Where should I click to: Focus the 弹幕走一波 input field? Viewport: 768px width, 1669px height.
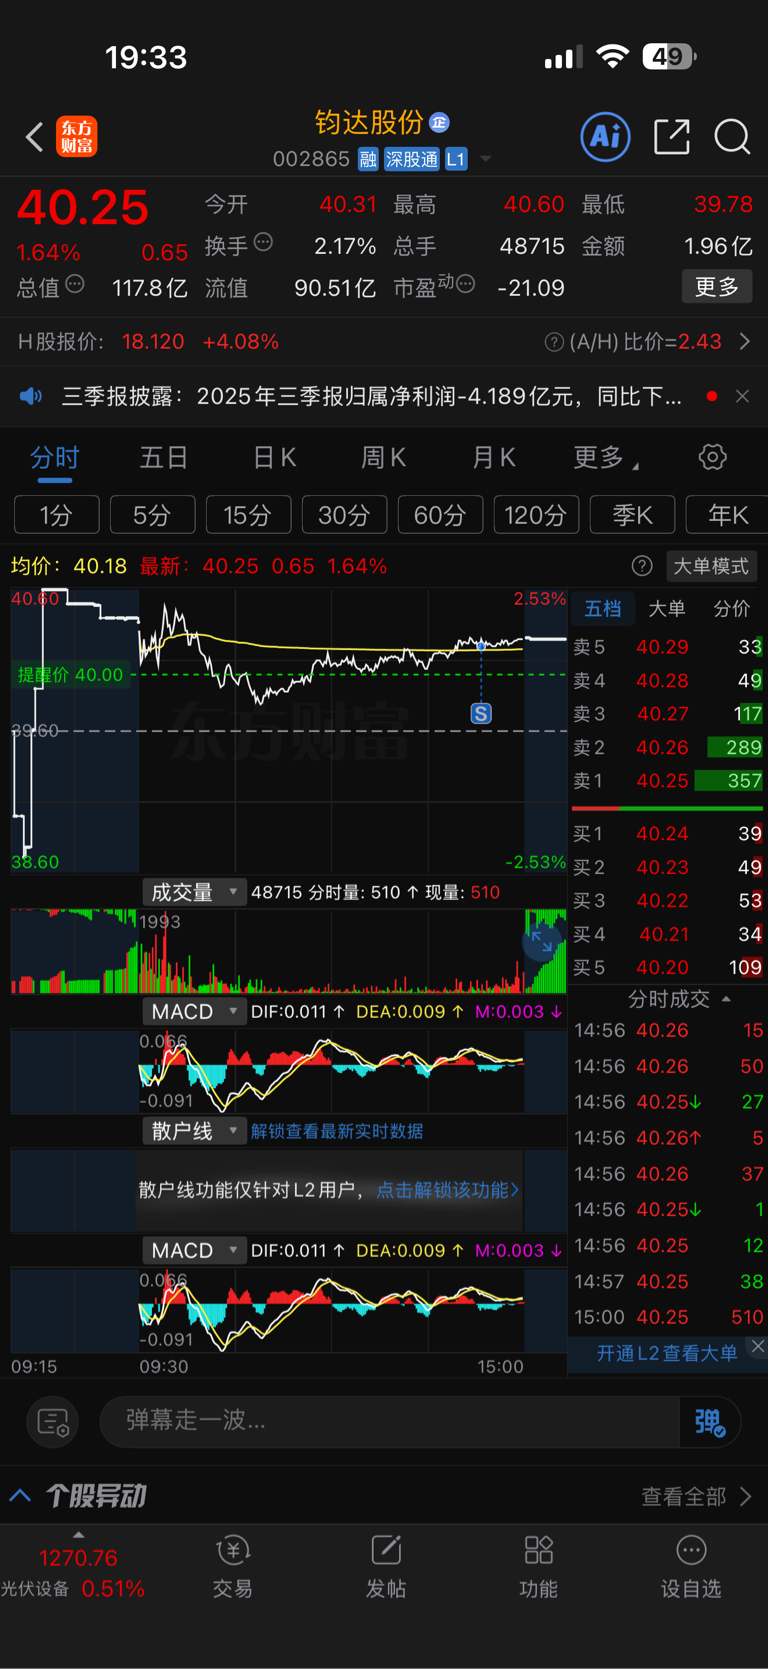pos(390,1421)
